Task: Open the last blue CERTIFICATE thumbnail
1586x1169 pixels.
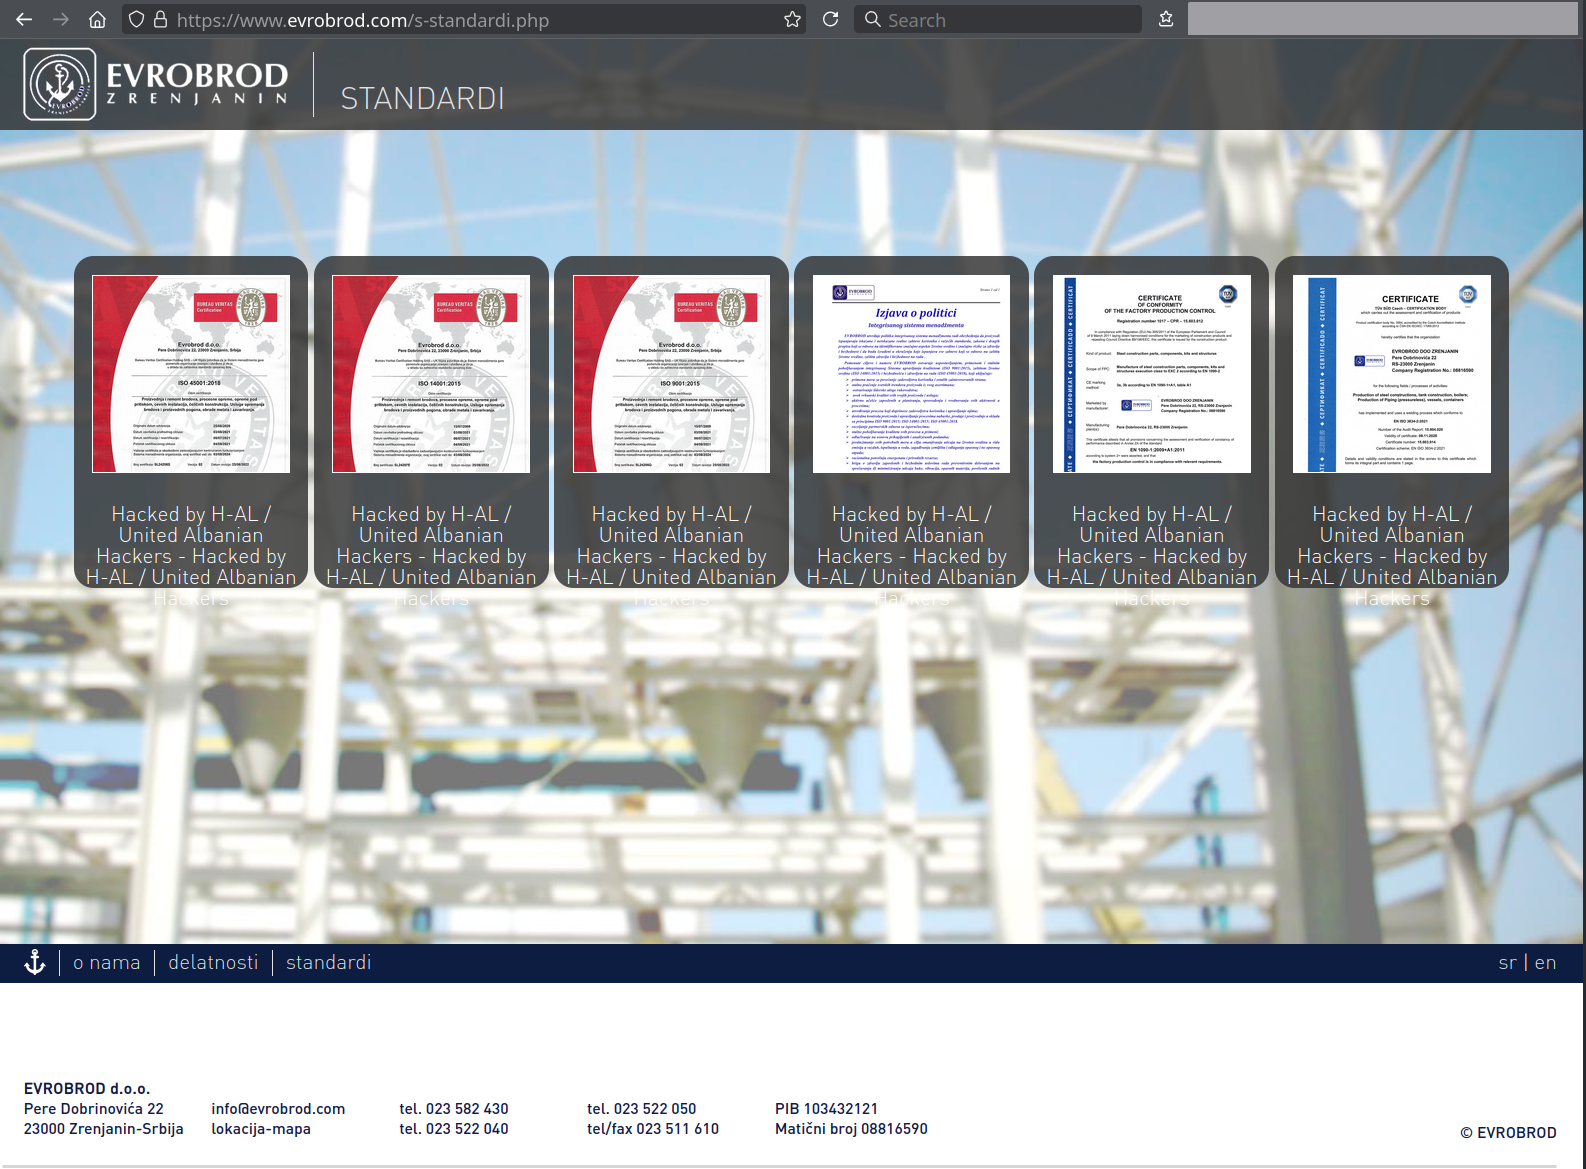Action: 1392,374
